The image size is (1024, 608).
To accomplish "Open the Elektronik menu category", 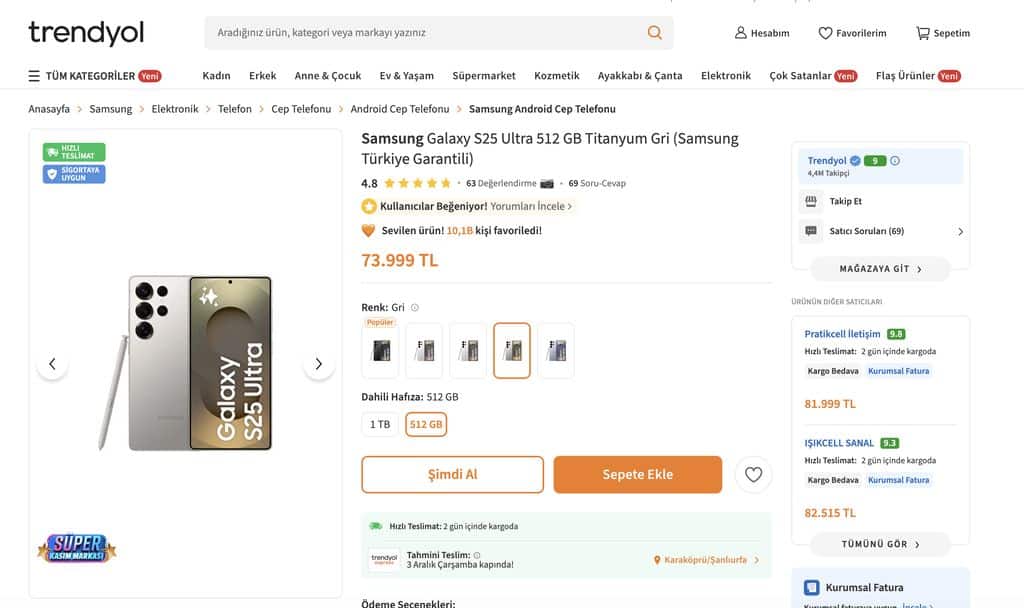I will (725, 76).
